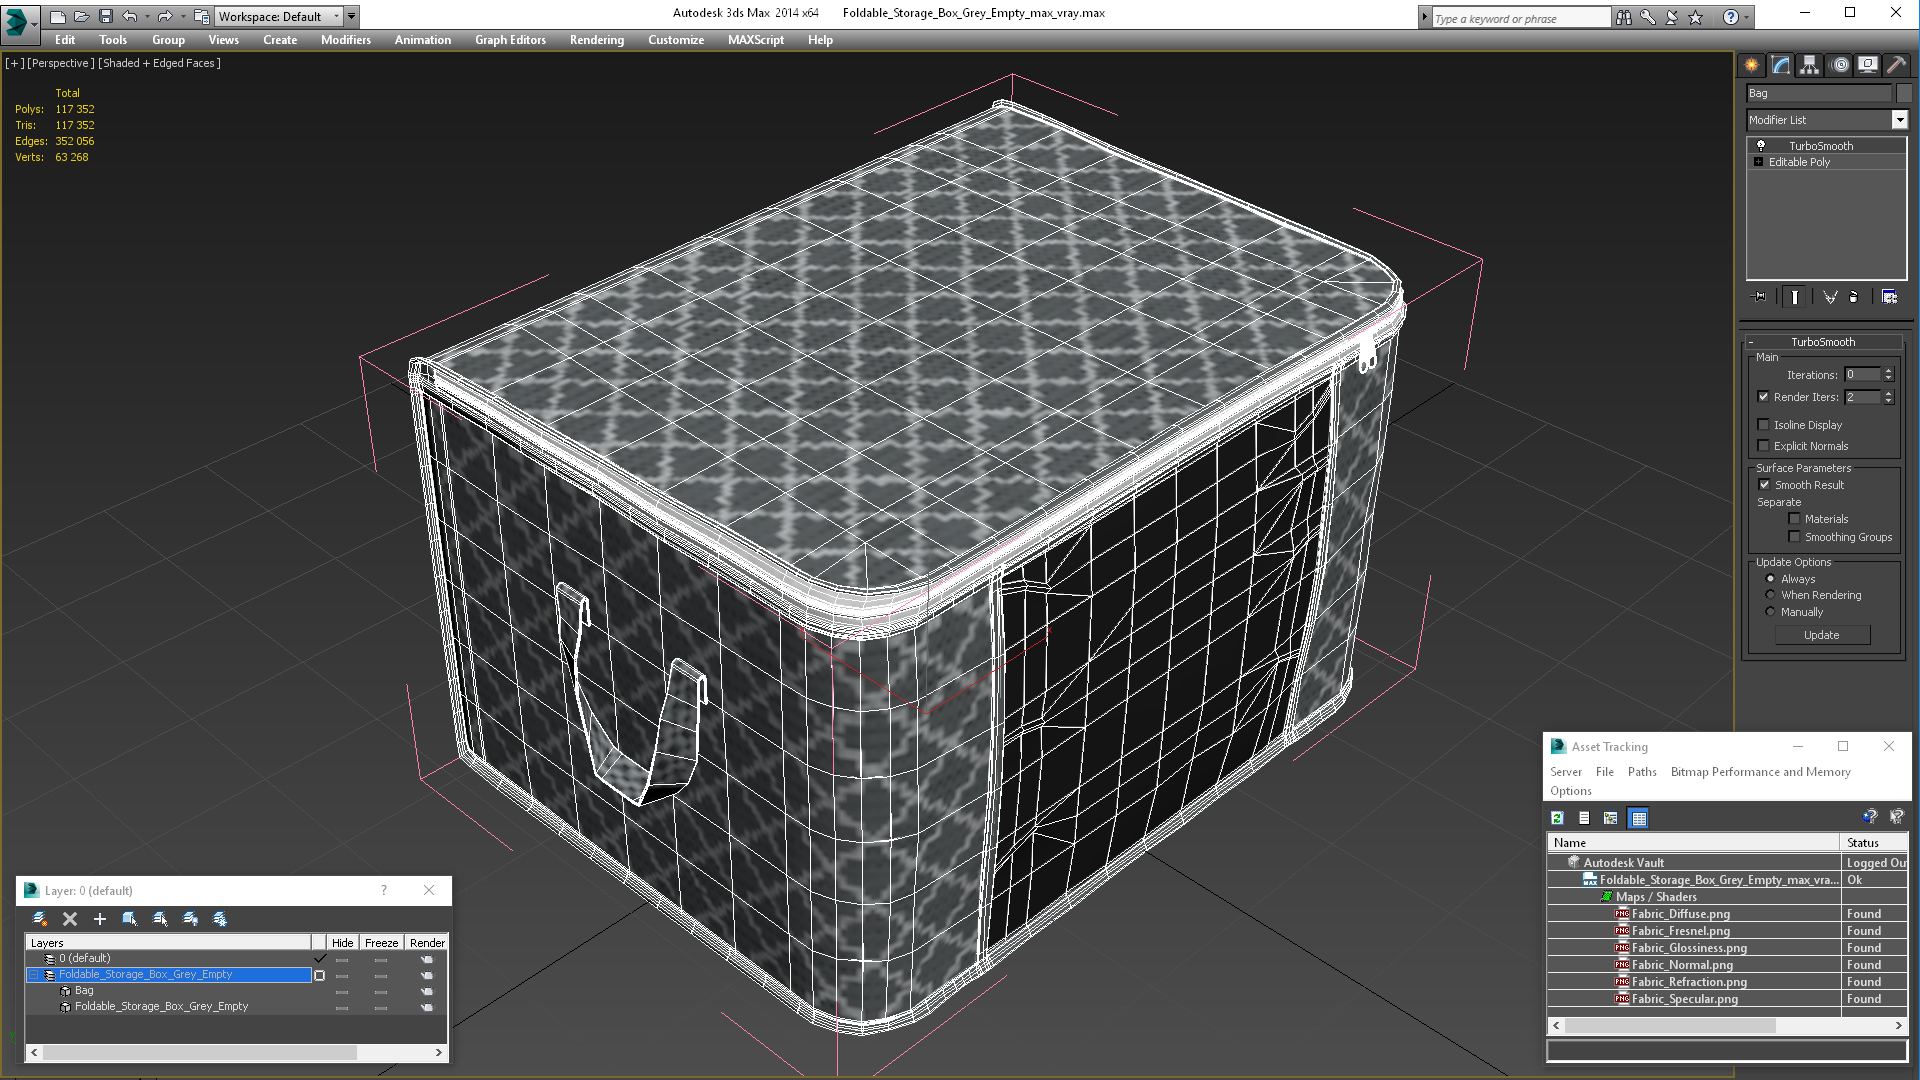The width and height of the screenshot is (1920, 1080).
Task: Click Freeze/Unfreeze All Layers icon
Action: coord(220,919)
